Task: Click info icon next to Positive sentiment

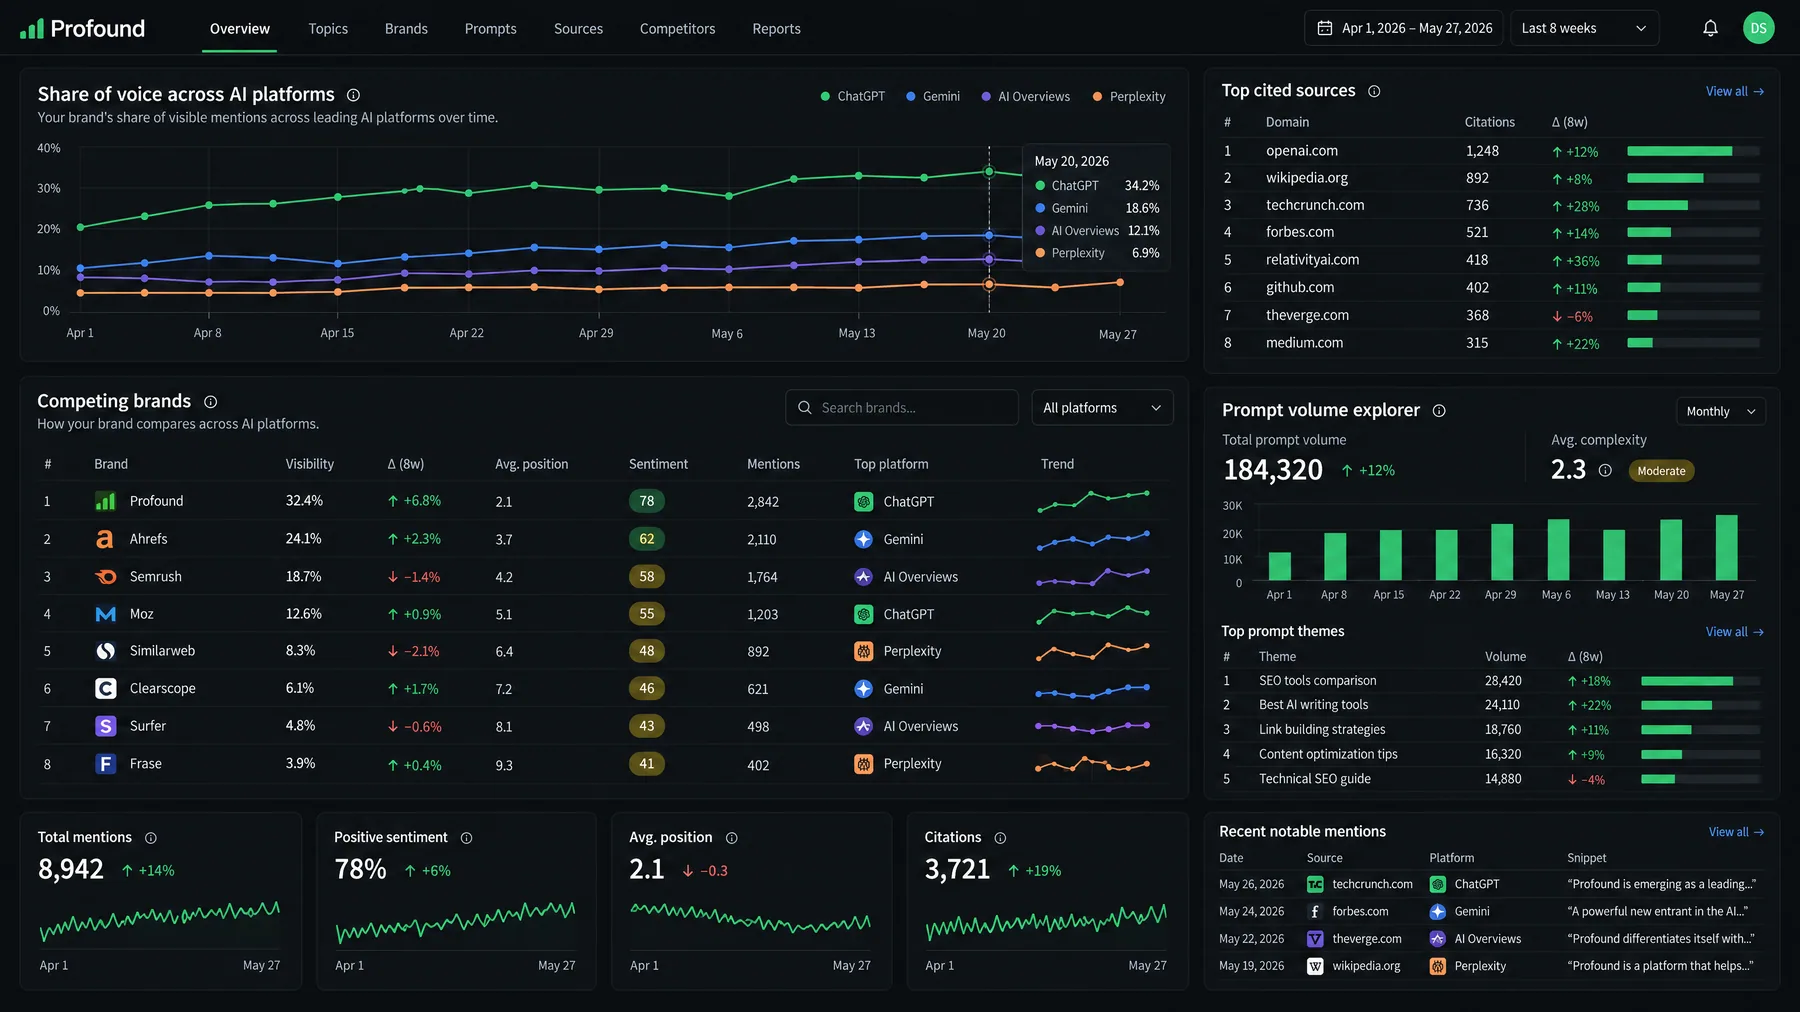Action: click(466, 838)
